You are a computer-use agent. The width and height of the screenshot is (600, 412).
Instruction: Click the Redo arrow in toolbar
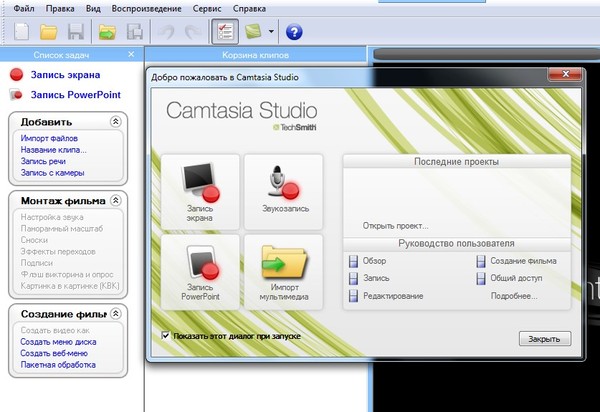pyautogui.click(x=193, y=31)
